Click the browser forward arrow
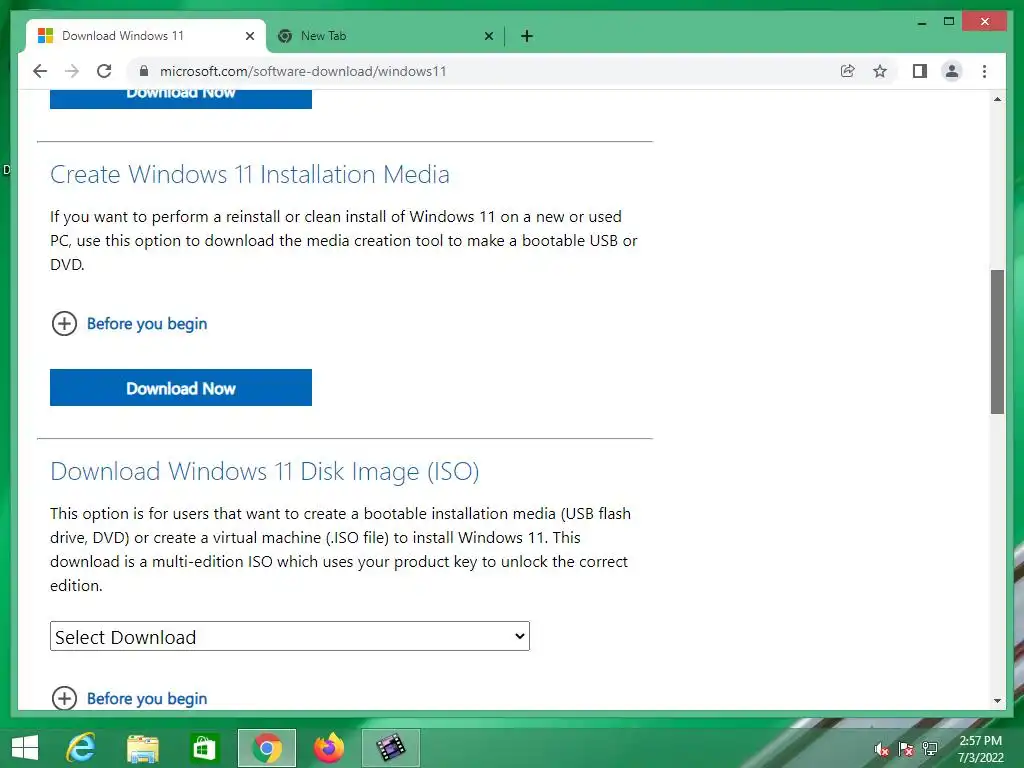 point(72,71)
